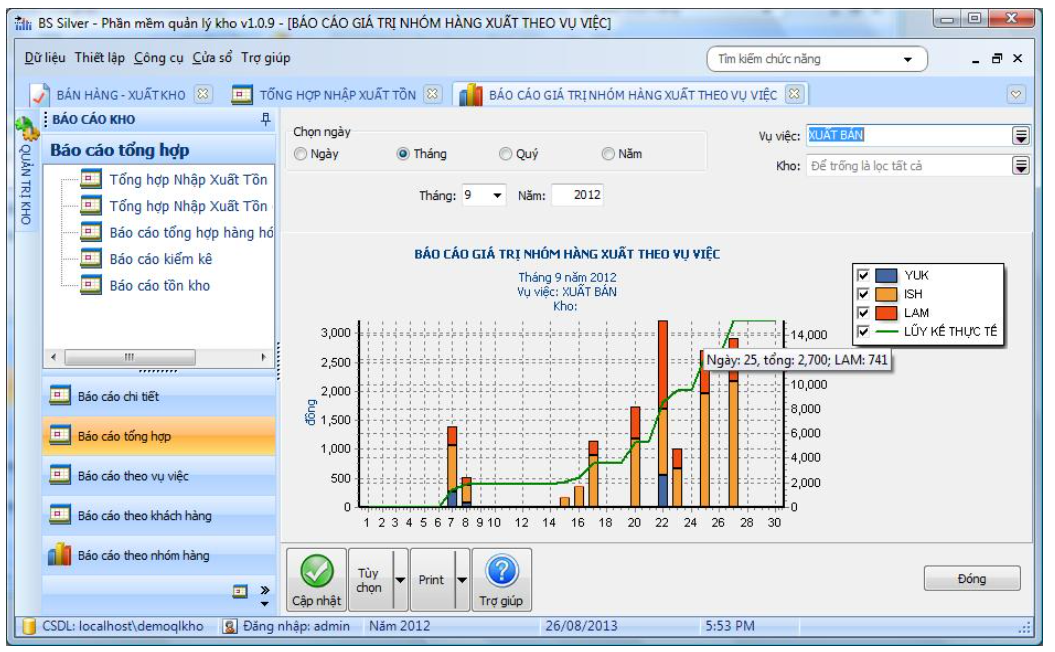This screenshot has width=1055, height=652.
Task: Pin the Báo cáo kho panel
Action: [x=265, y=119]
